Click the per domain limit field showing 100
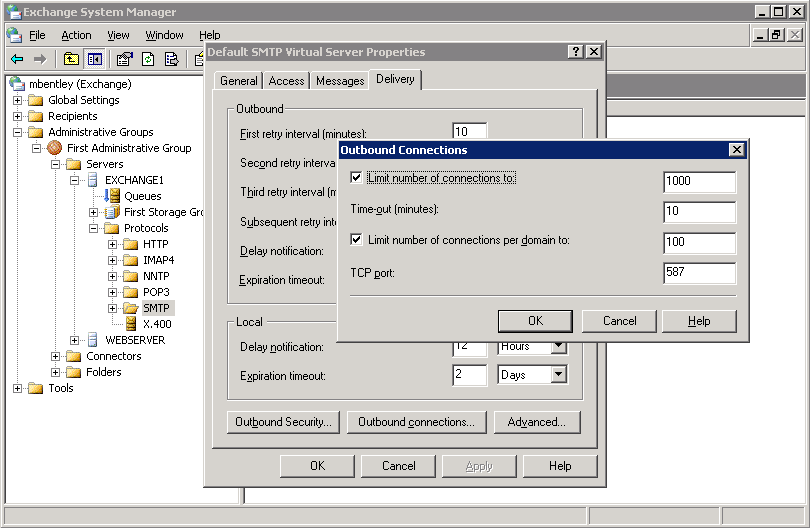The width and height of the screenshot is (810, 528). 699,243
